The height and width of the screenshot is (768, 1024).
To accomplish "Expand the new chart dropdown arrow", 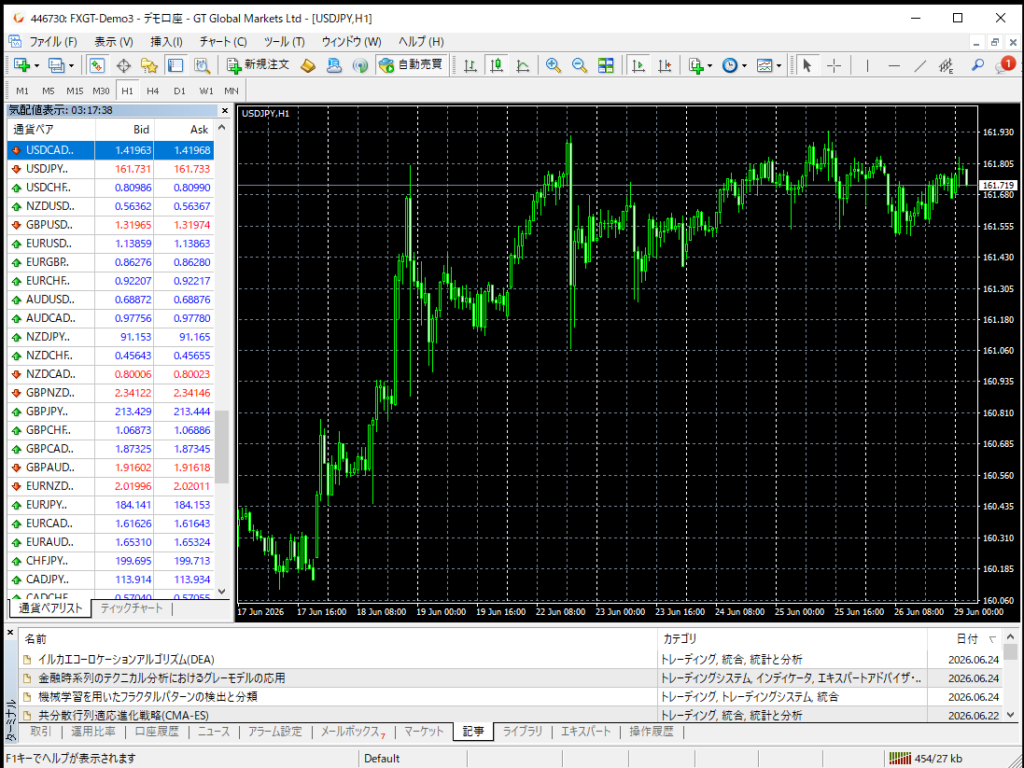I will pyautogui.click(x=37, y=65).
